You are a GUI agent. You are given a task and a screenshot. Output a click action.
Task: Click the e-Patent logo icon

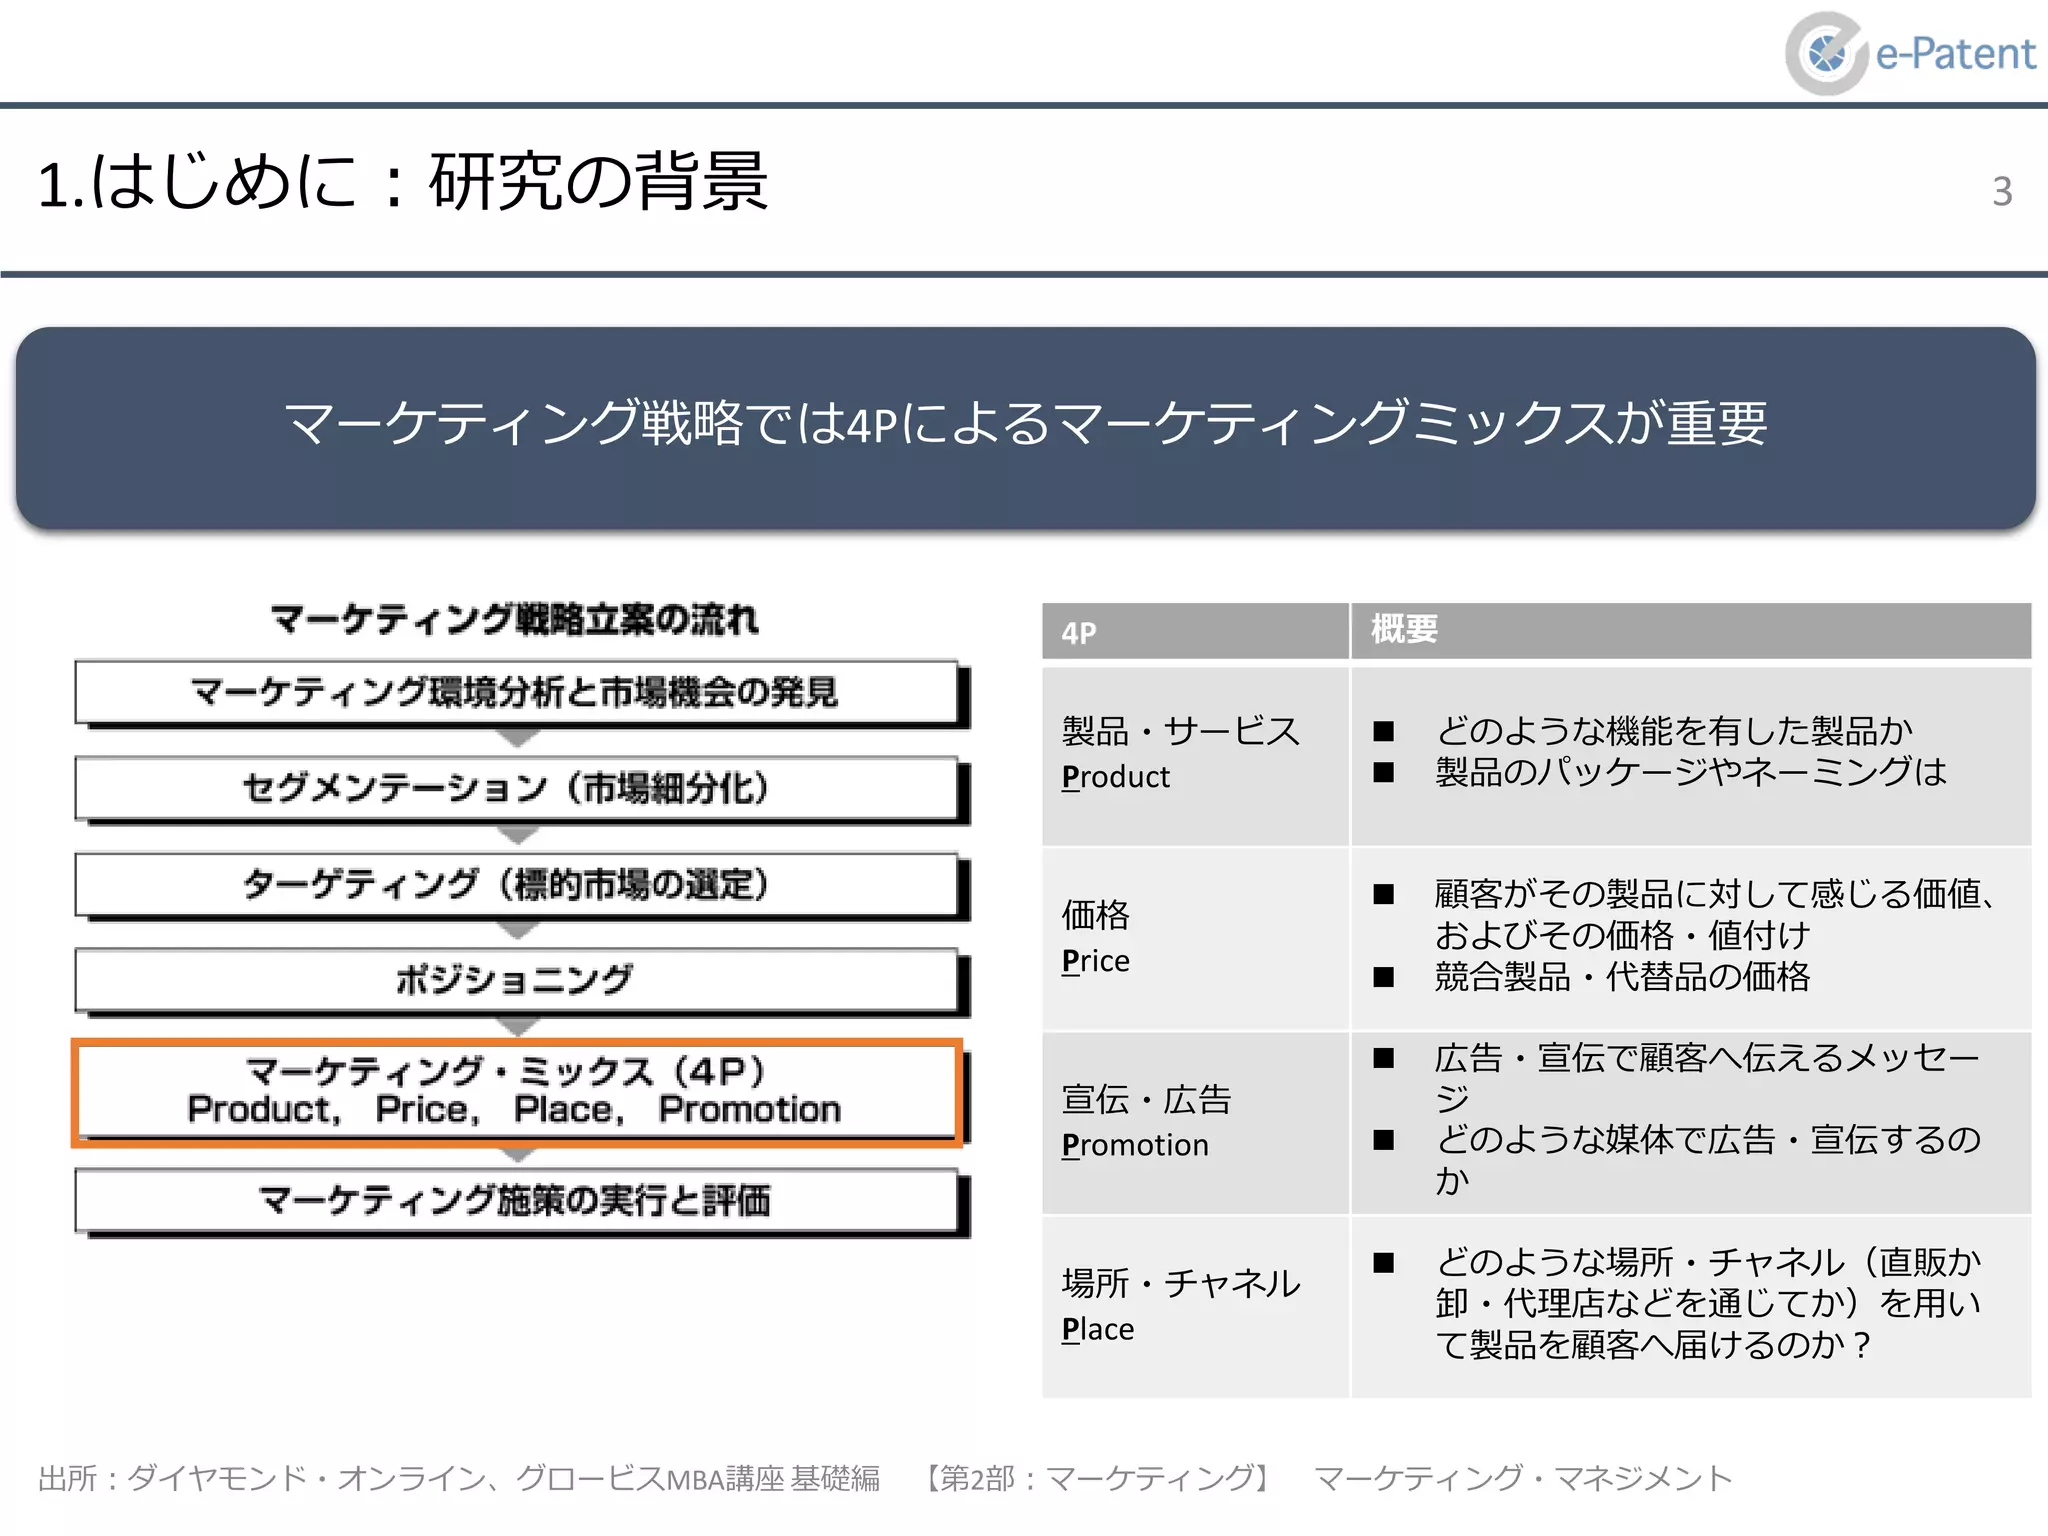(x=1826, y=53)
